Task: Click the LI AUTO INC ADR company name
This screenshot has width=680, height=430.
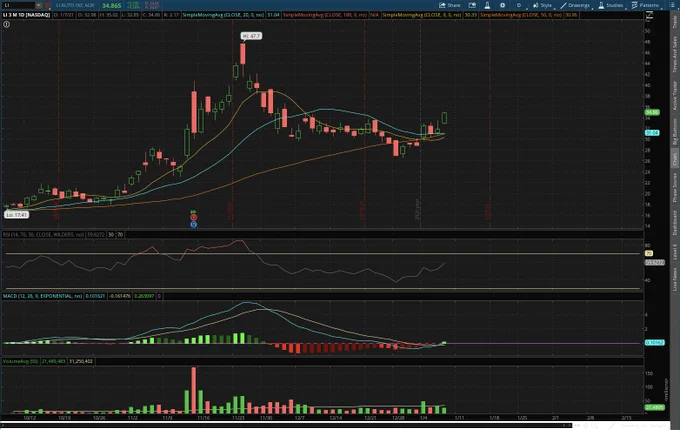Action: (x=75, y=5)
